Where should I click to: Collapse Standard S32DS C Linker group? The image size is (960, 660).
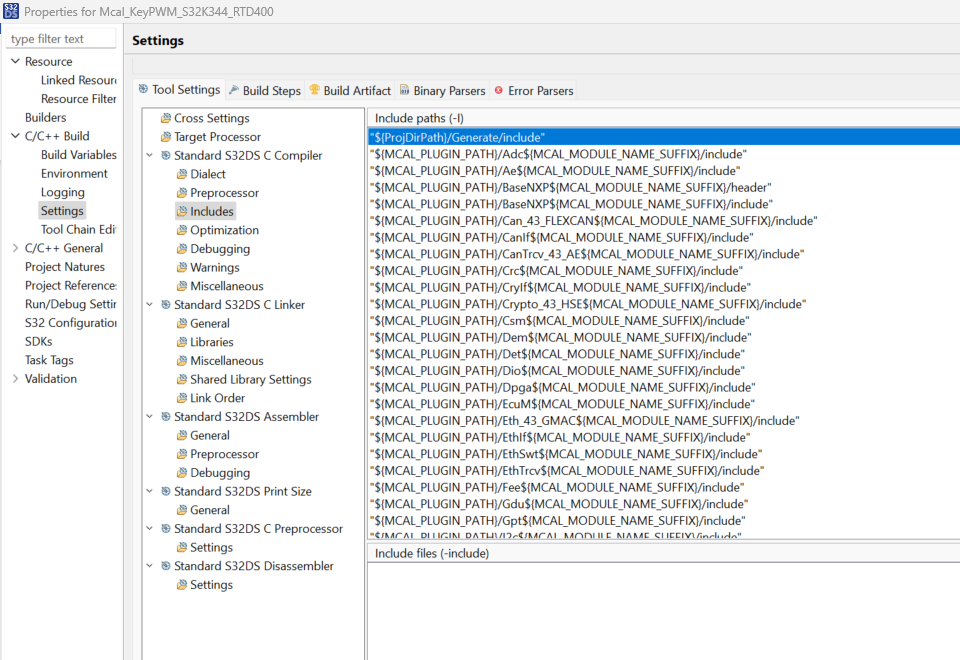(x=149, y=305)
